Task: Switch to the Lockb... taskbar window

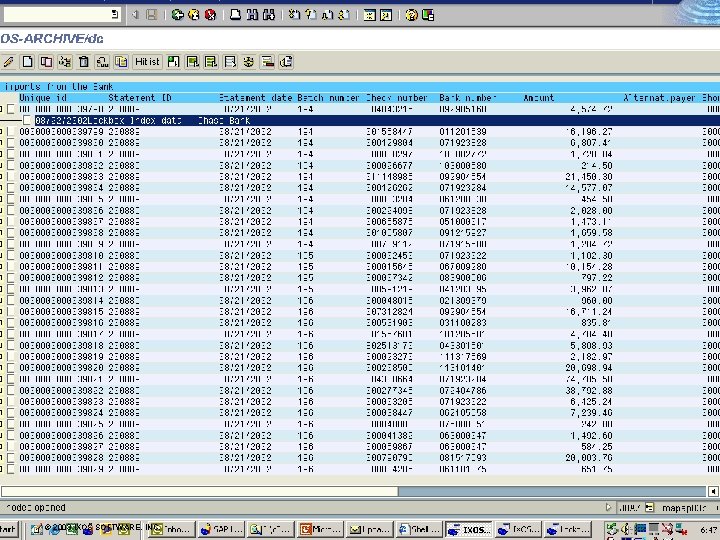Action: tap(568, 529)
